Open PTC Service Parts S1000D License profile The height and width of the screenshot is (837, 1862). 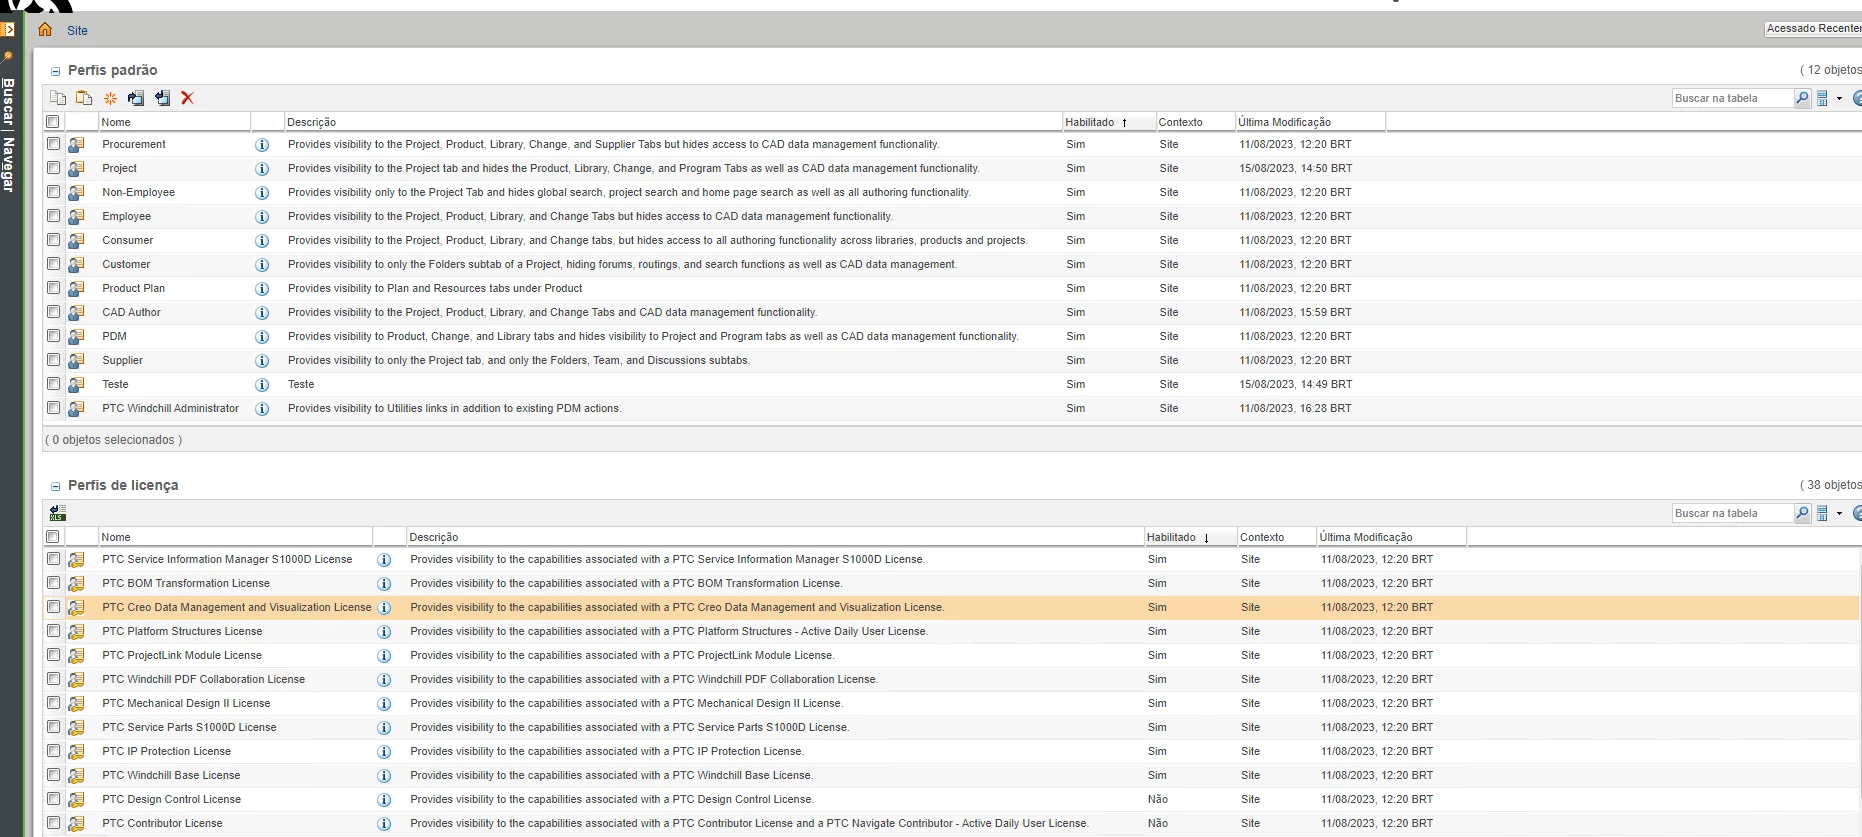point(189,727)
